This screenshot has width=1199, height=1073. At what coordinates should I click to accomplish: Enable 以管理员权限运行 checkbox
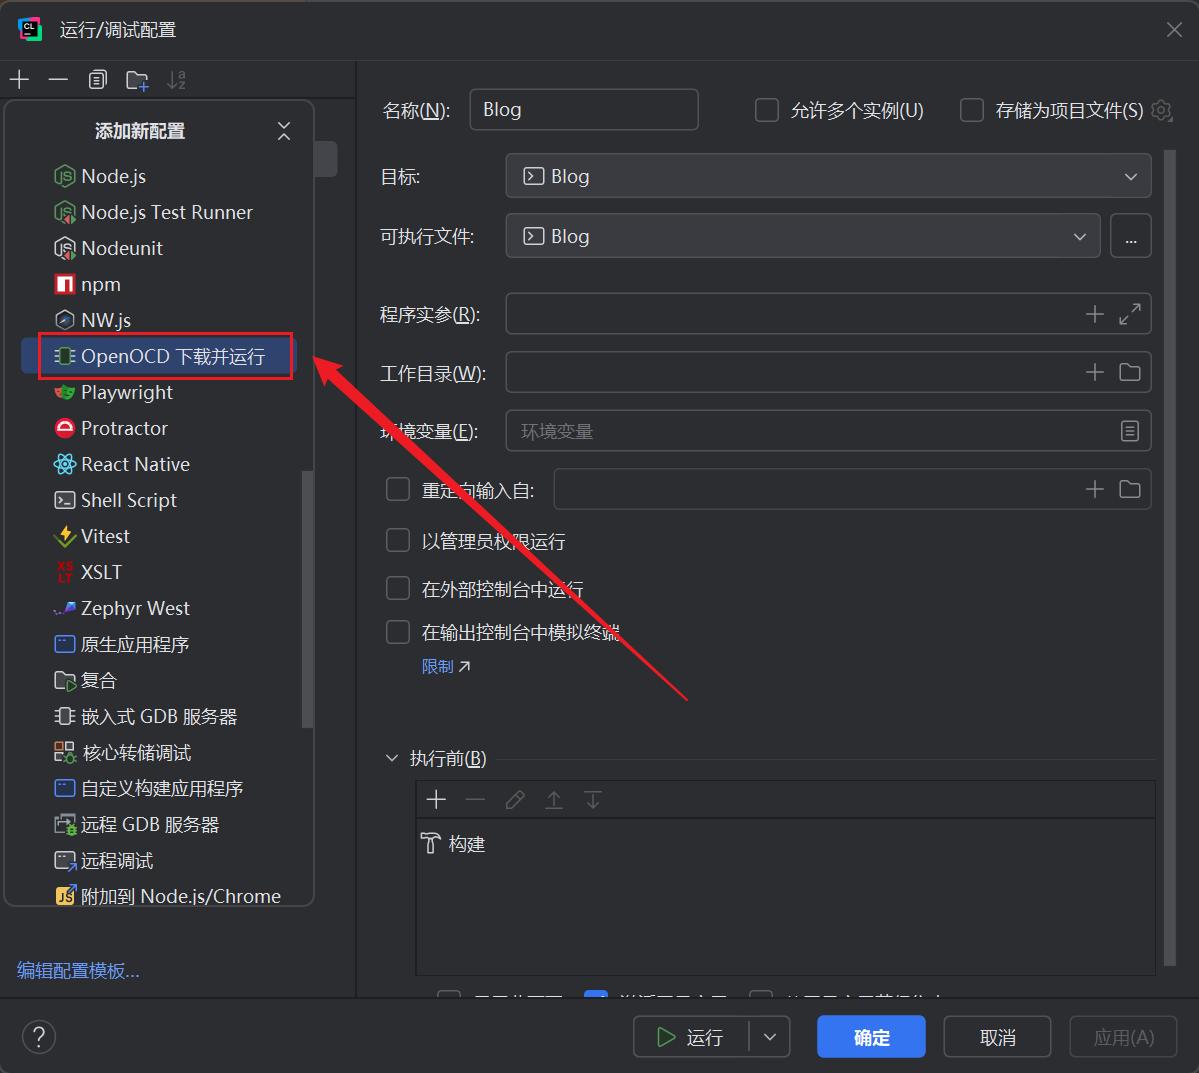[x=398, y=540]
